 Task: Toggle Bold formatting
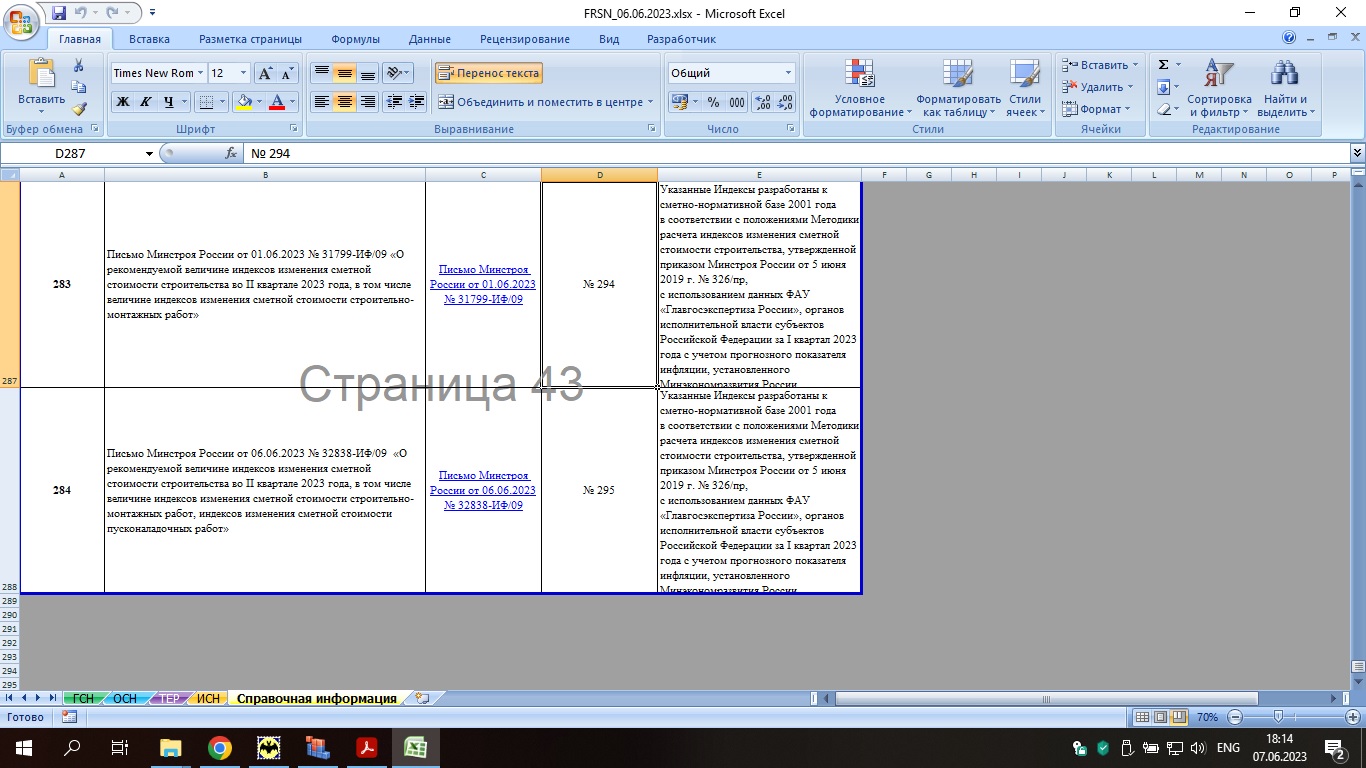(123, 102)
